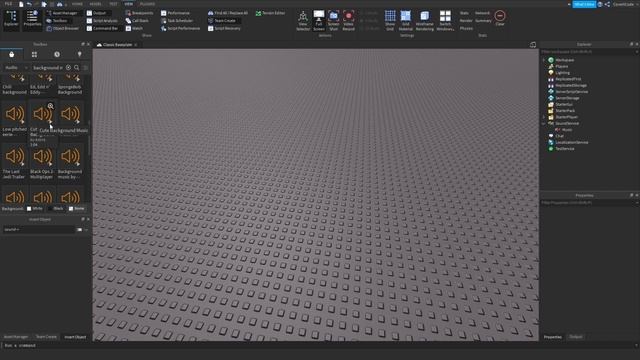
Task: Toggle Show Grid
Action: (x=390, y=20)
